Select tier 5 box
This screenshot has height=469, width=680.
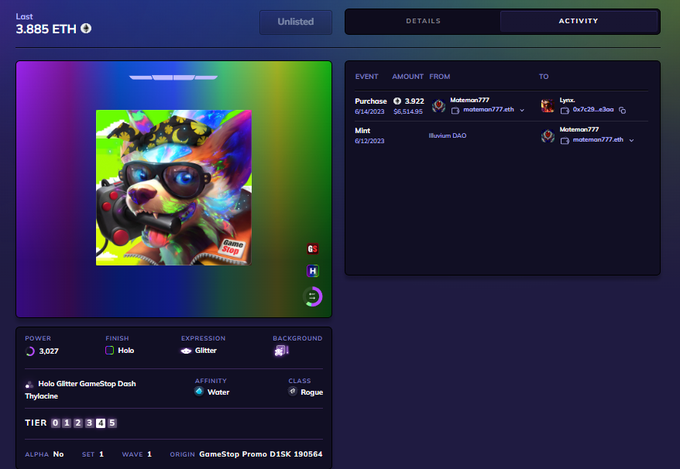point(112,423)
